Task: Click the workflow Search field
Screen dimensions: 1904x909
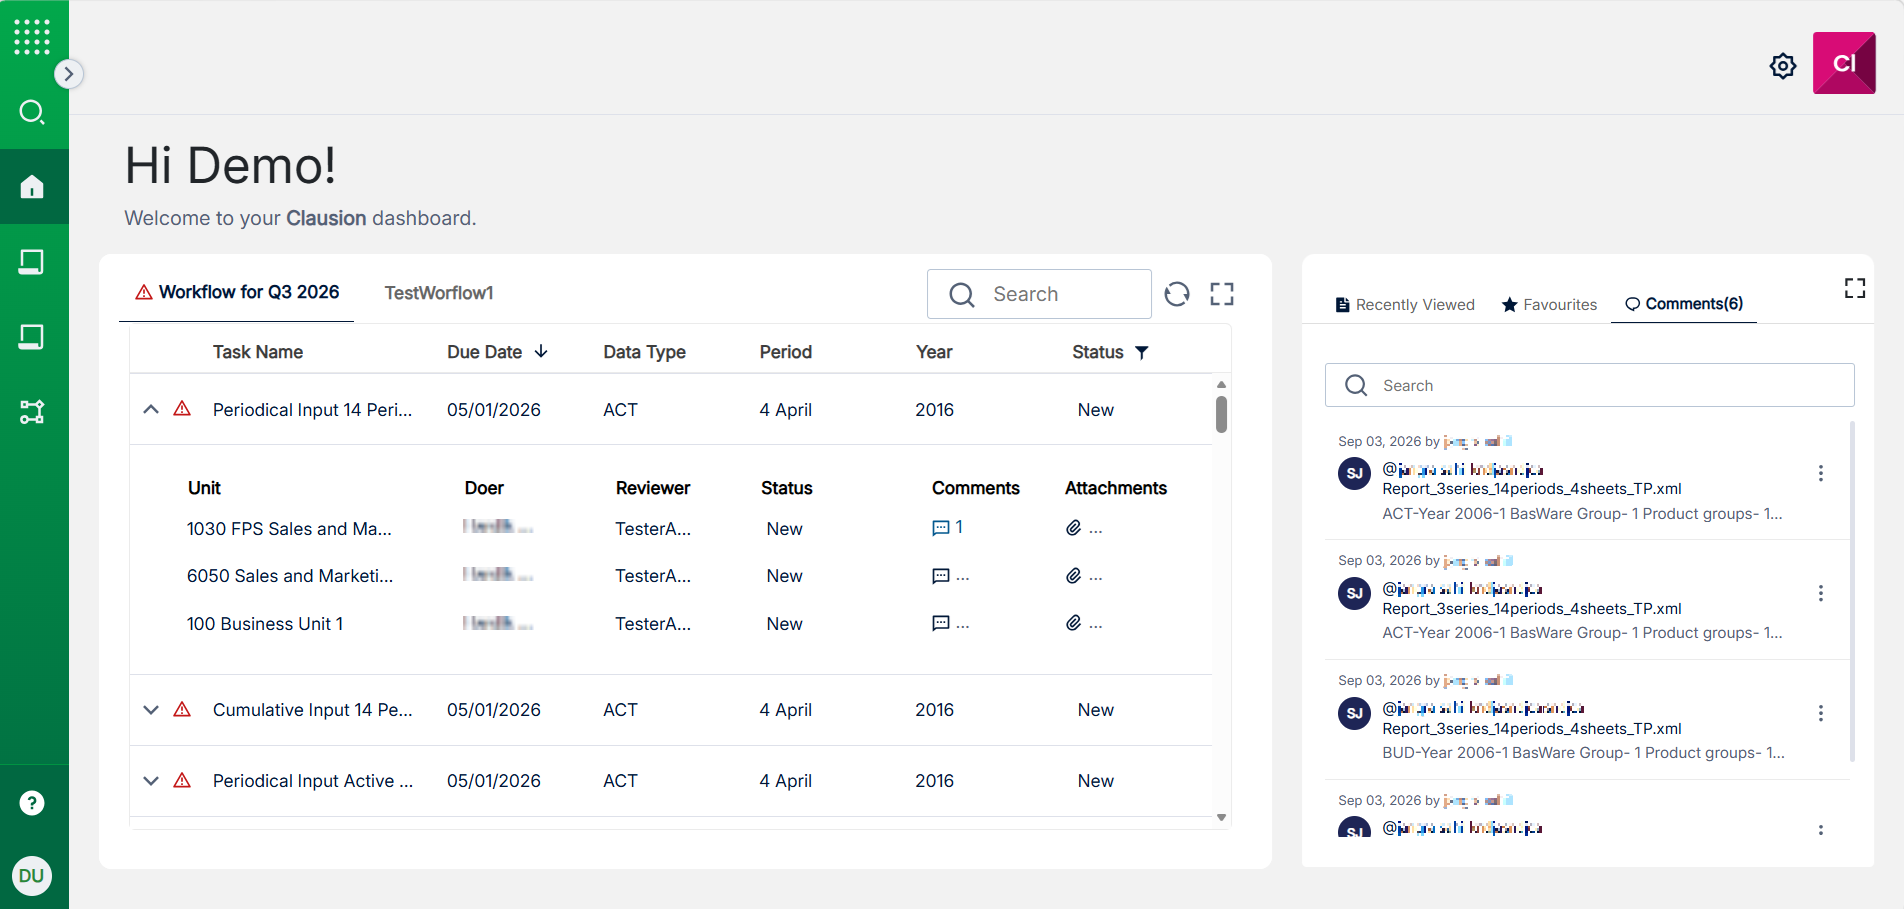Action: coord(1039,294)
